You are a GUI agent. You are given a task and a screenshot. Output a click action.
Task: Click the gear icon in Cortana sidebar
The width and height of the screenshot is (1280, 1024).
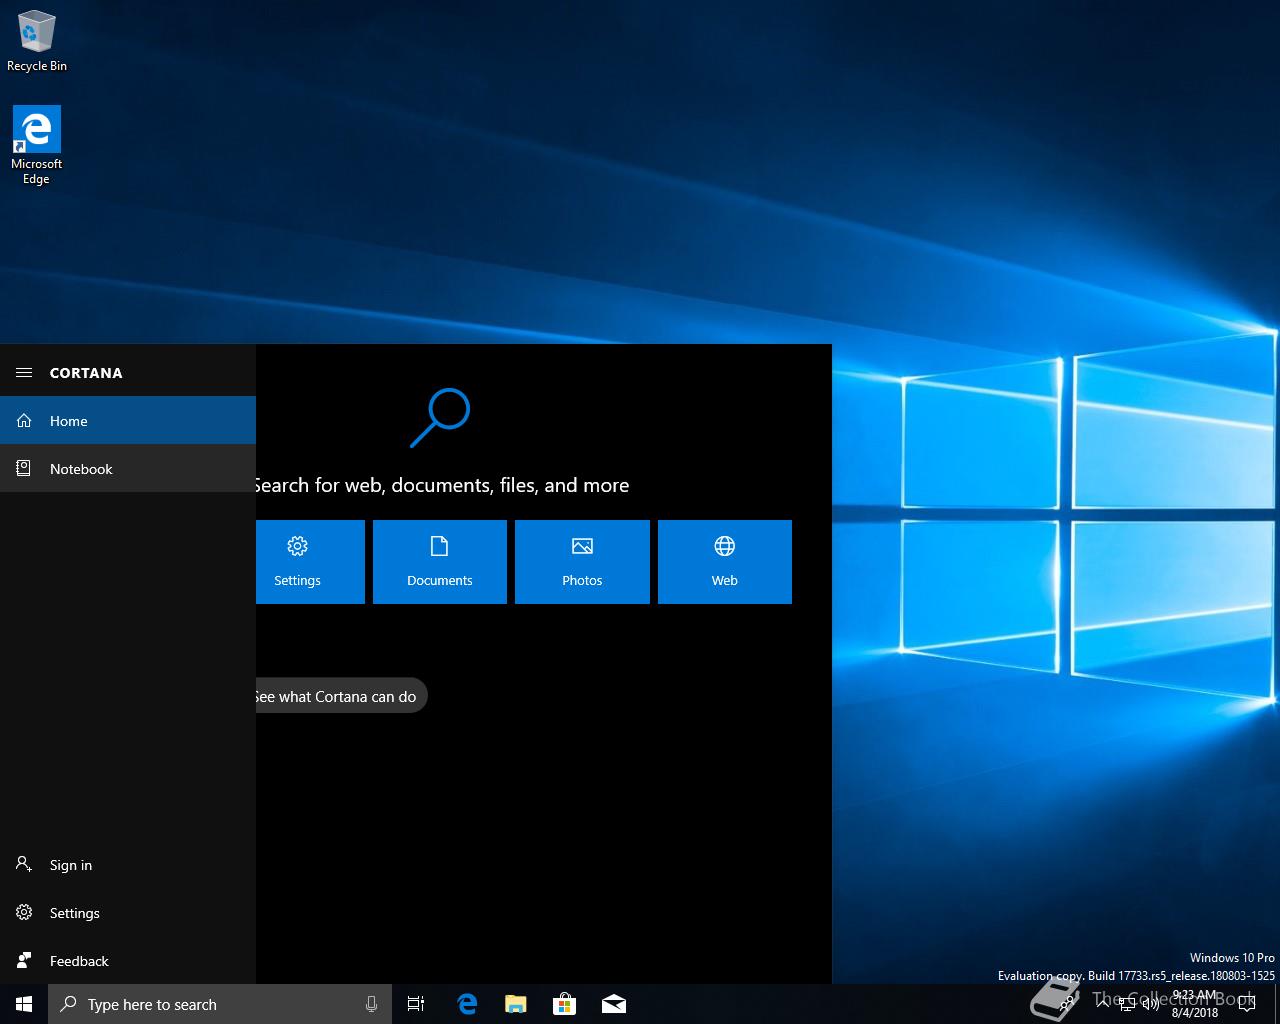point(24,912)
